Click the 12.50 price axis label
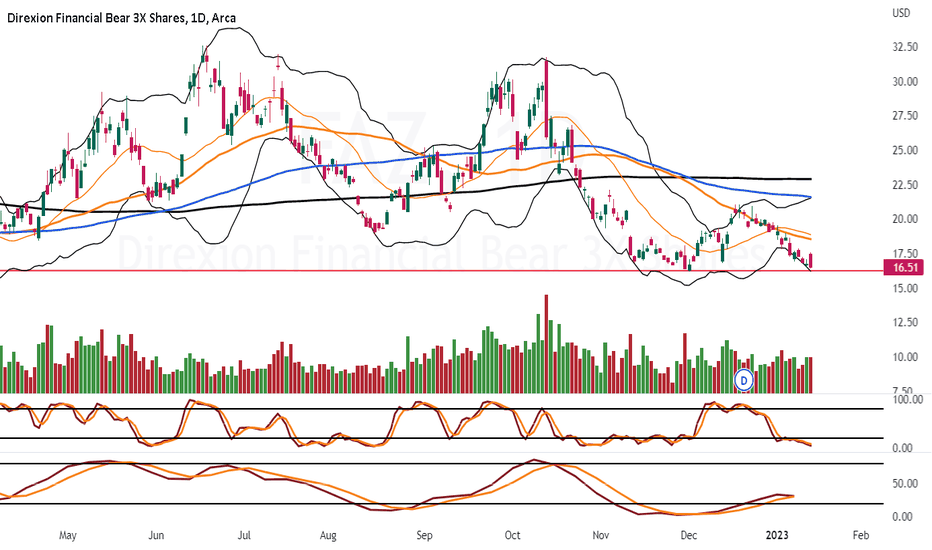The height and width of the screenshot is (550, 932). pos(905,322)
